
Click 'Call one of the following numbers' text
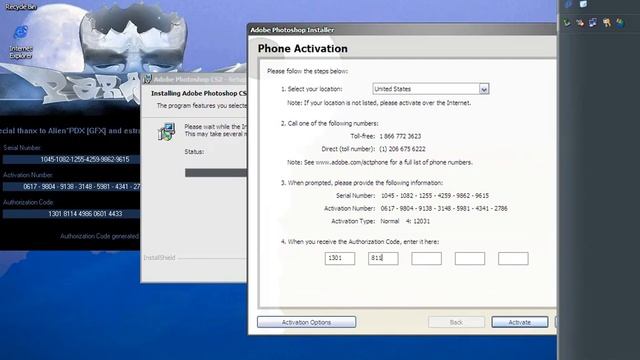333,123
